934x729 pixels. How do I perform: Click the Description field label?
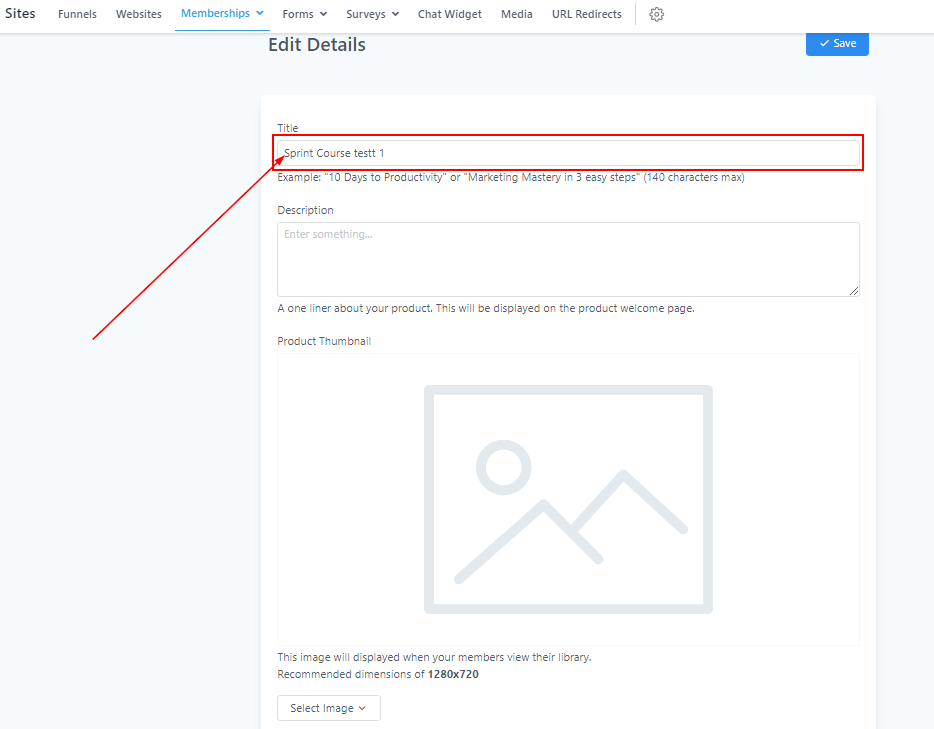(x=305, y=210)
